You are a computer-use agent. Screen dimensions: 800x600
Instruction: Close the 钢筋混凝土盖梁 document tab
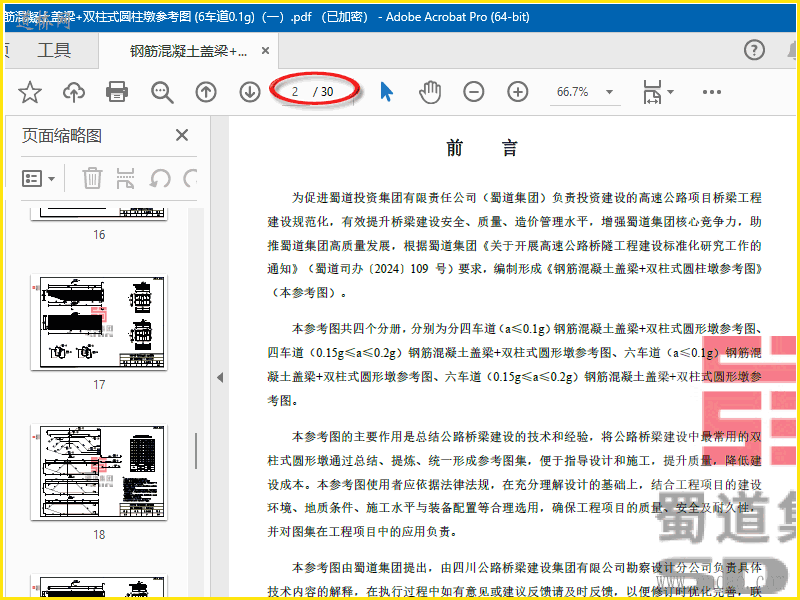(x=265, y=51)
